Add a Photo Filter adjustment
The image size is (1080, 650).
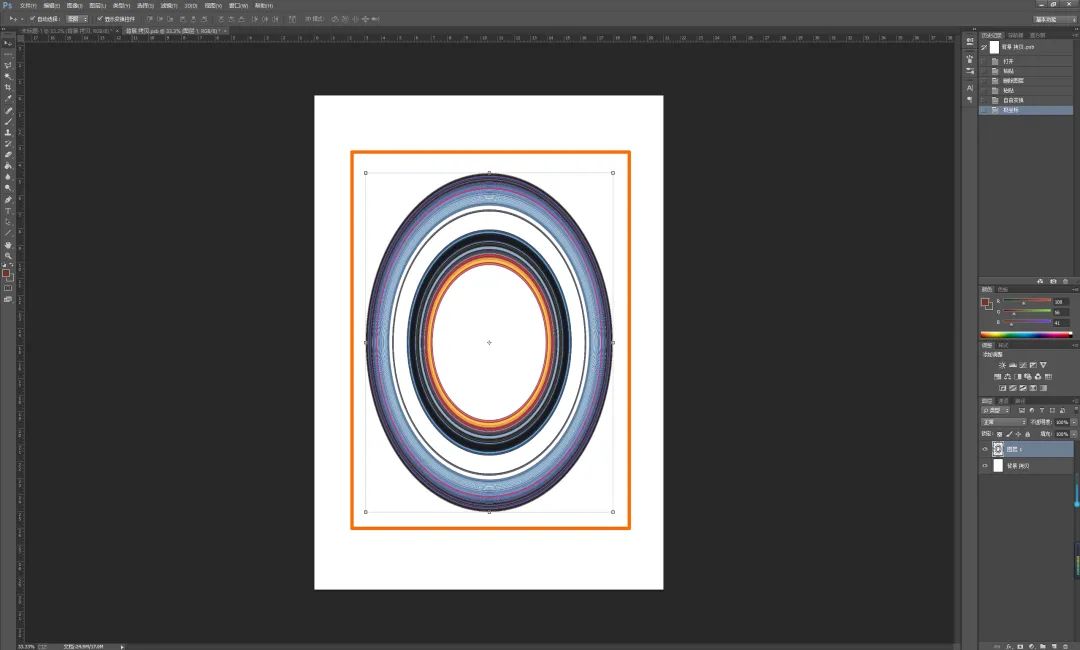1028,377
